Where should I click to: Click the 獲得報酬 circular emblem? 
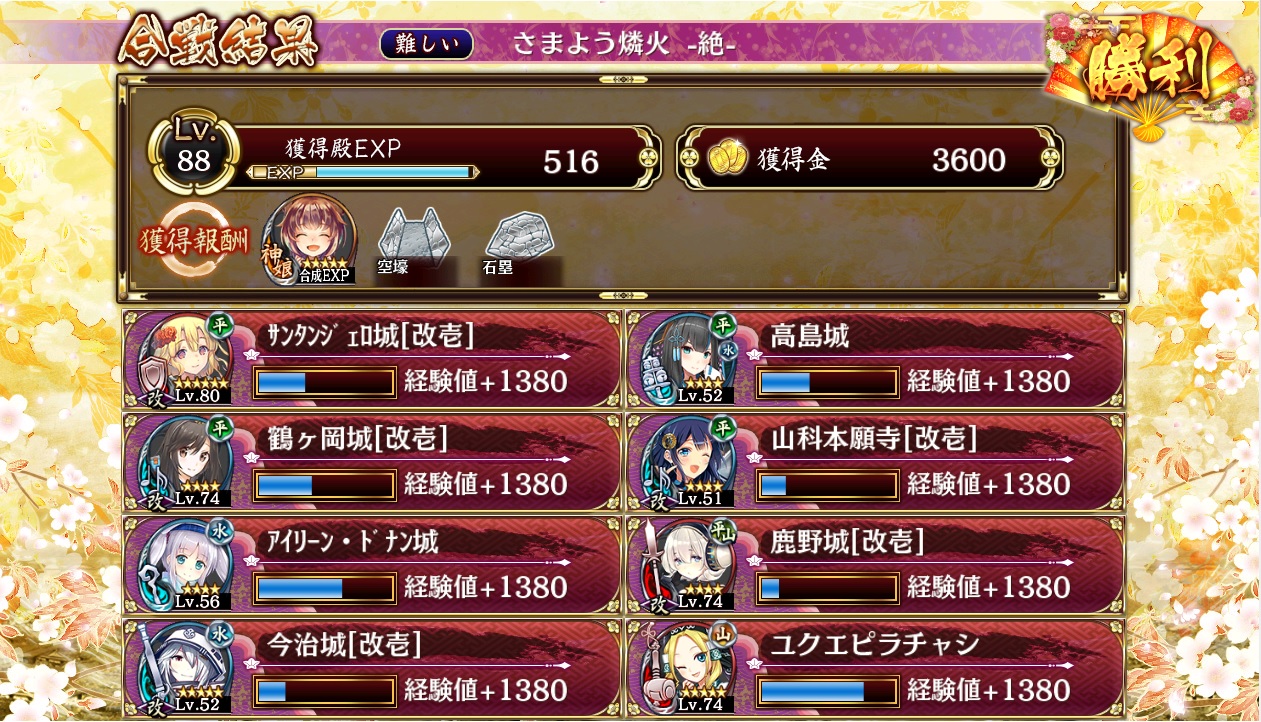194,240
